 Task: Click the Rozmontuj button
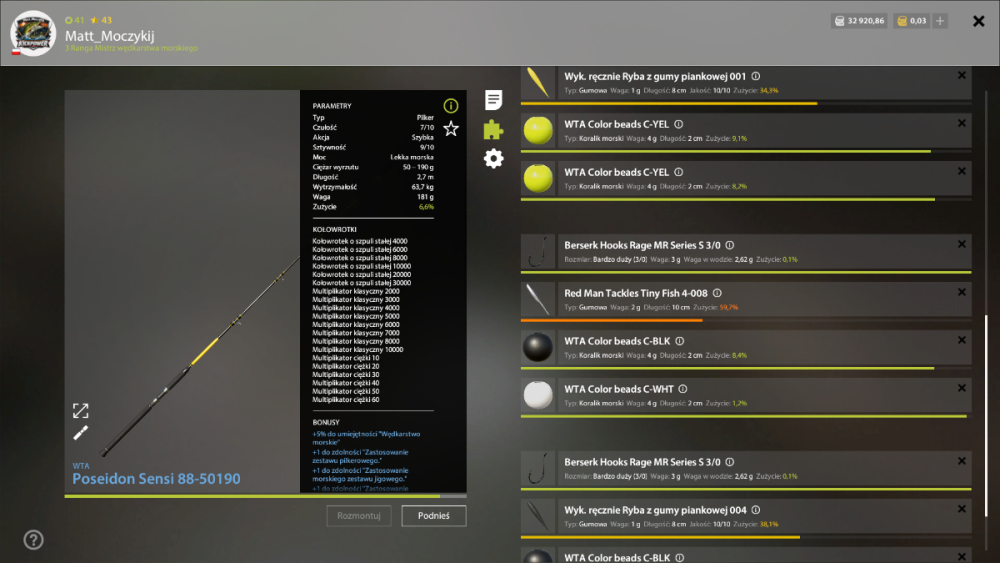coord(359,516)
